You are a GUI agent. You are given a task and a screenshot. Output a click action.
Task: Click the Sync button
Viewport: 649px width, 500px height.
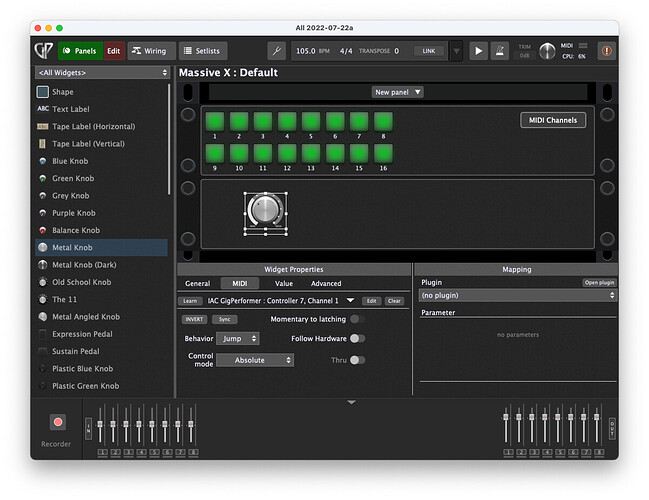point(224,319)
